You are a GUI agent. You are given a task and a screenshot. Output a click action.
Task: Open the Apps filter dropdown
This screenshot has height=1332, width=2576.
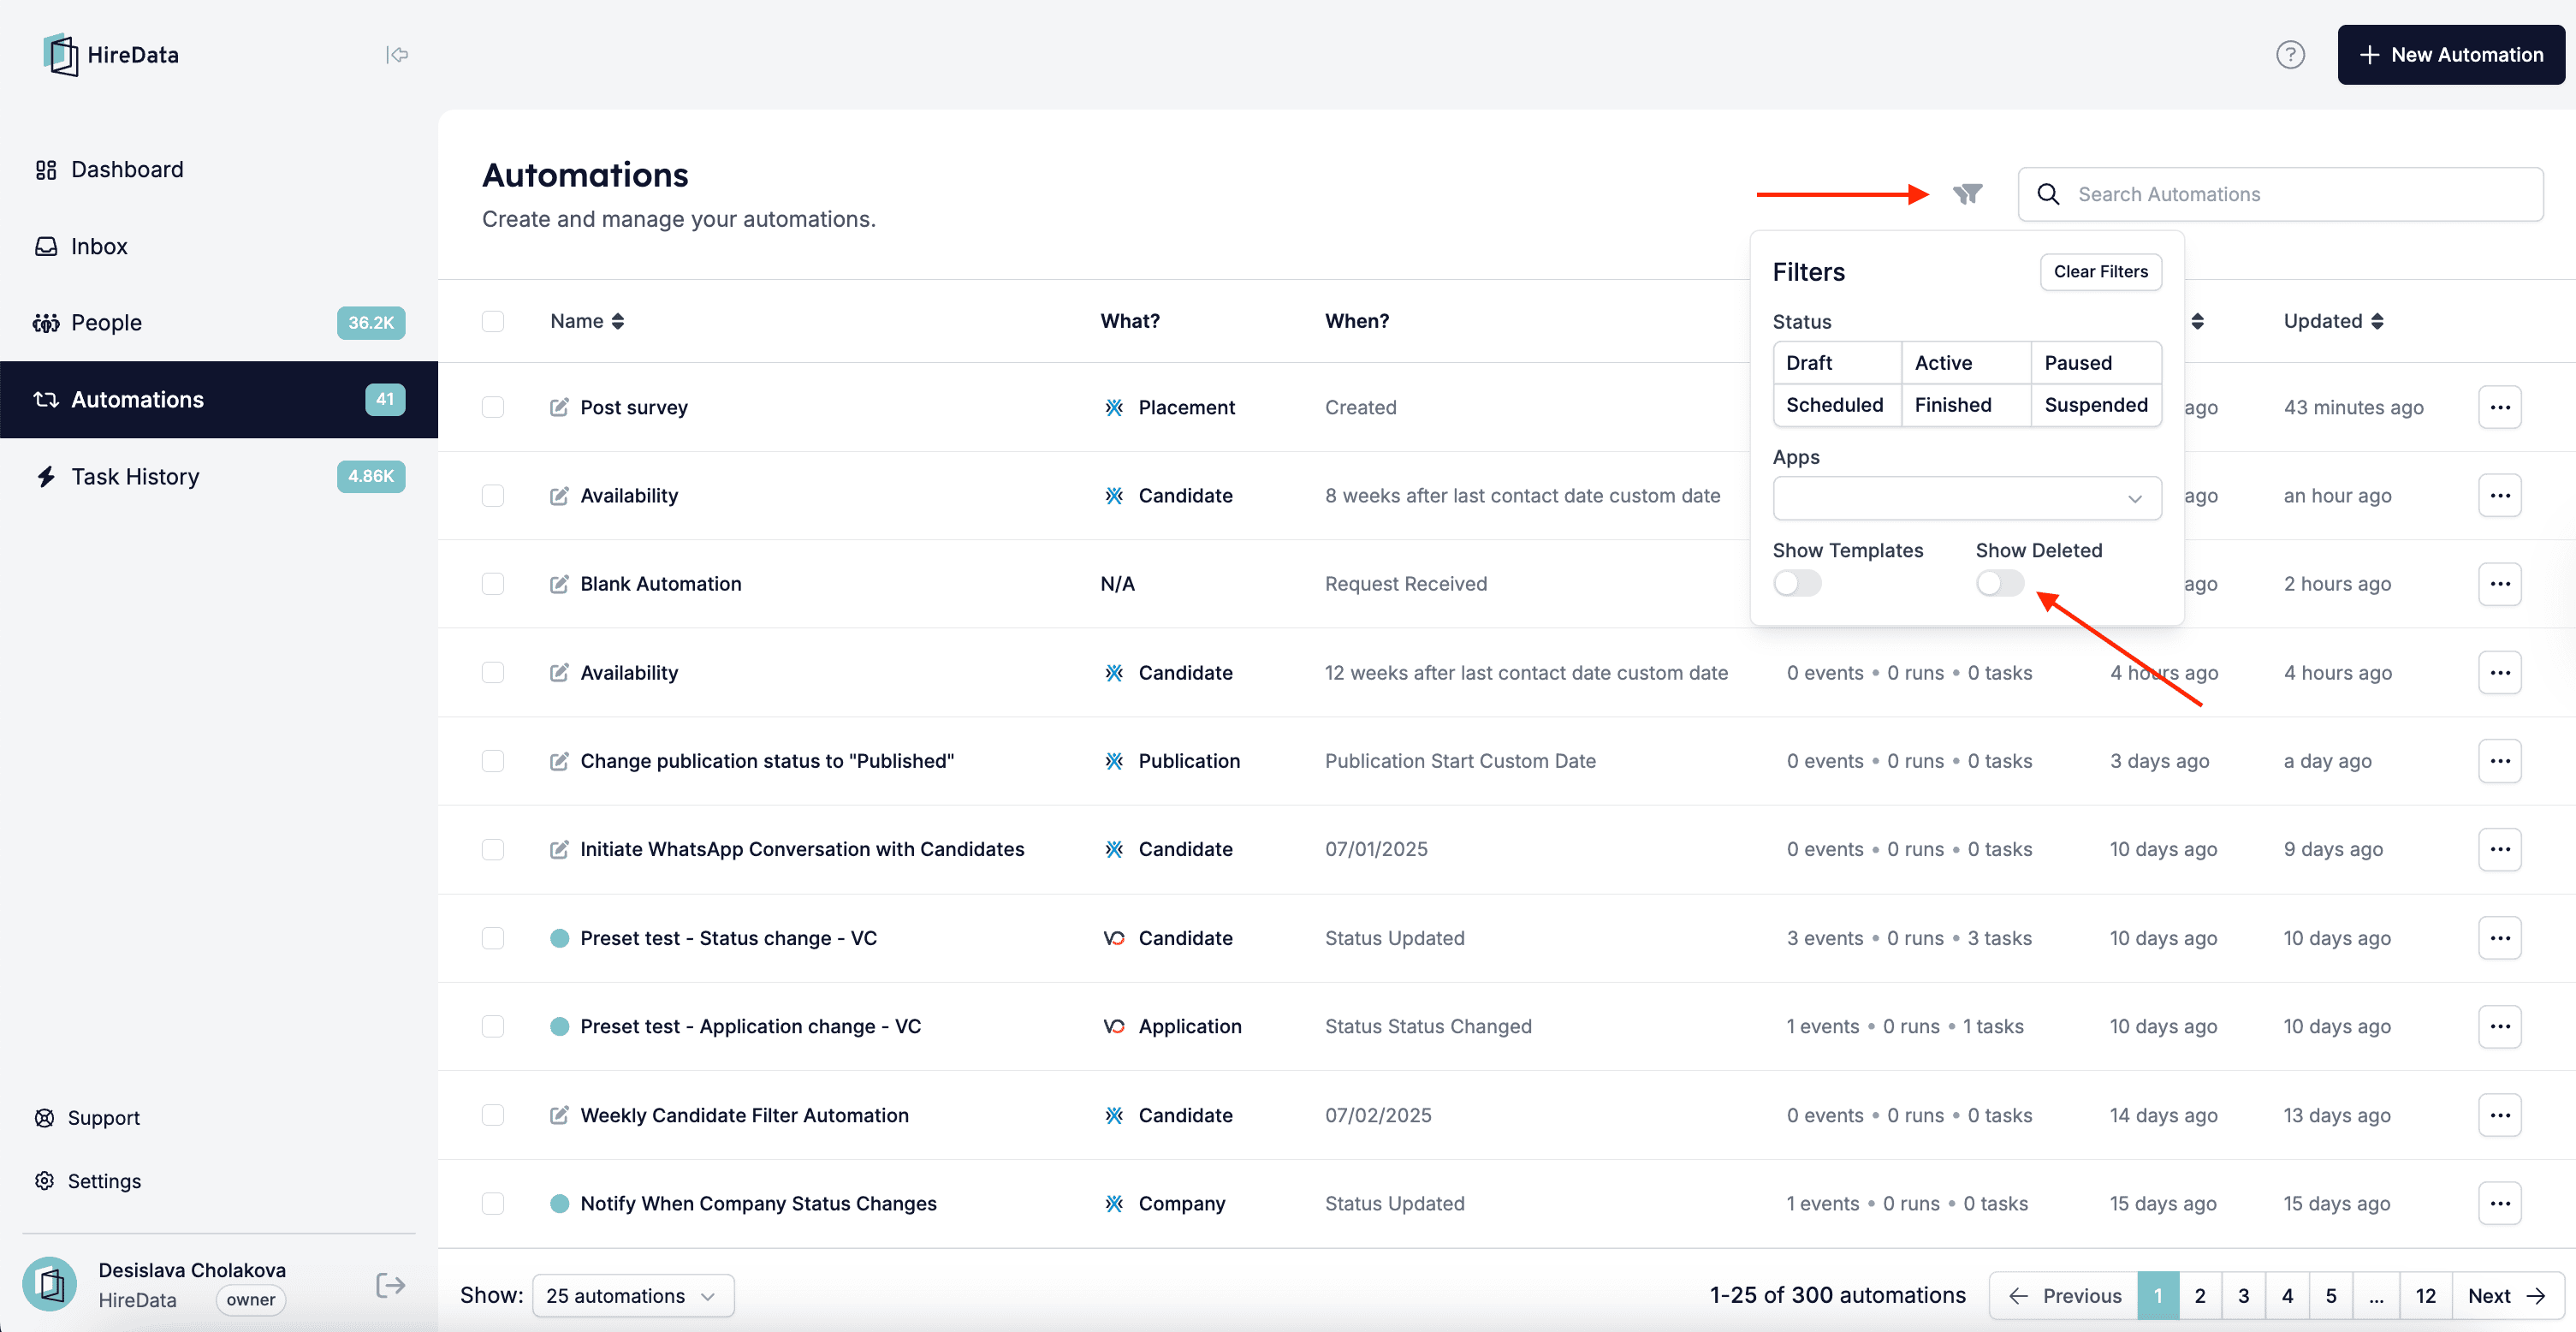[1966, 498]
